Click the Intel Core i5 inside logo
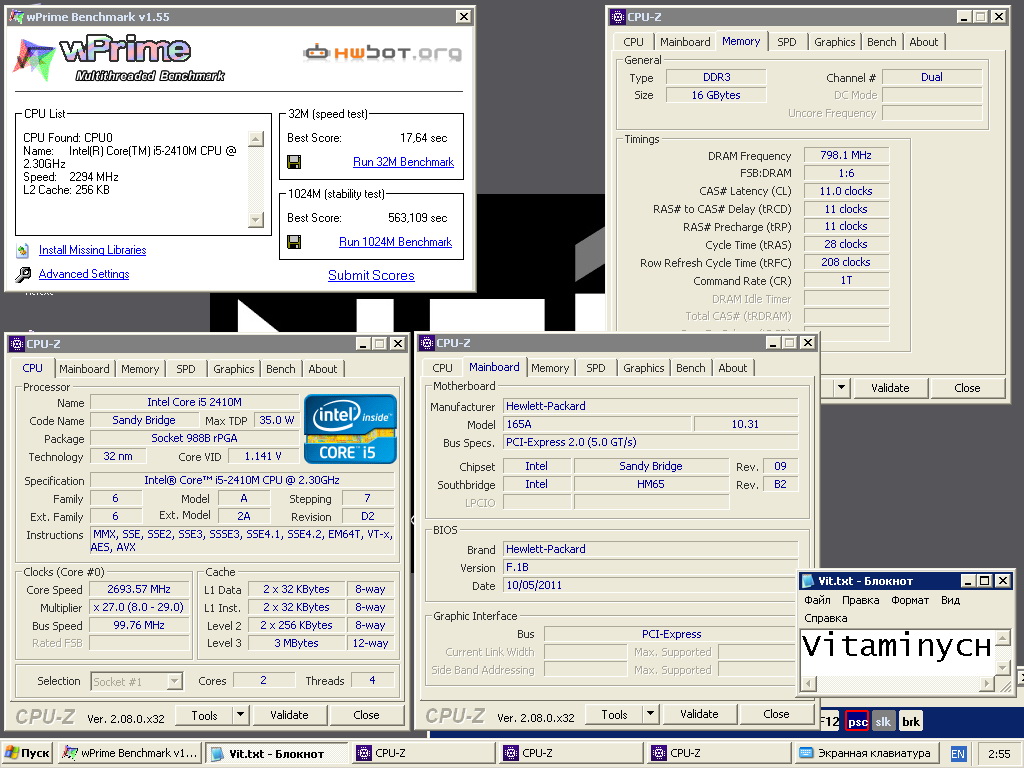Image resolution: width=1024 pixels, height=768 pixels. 350,429
